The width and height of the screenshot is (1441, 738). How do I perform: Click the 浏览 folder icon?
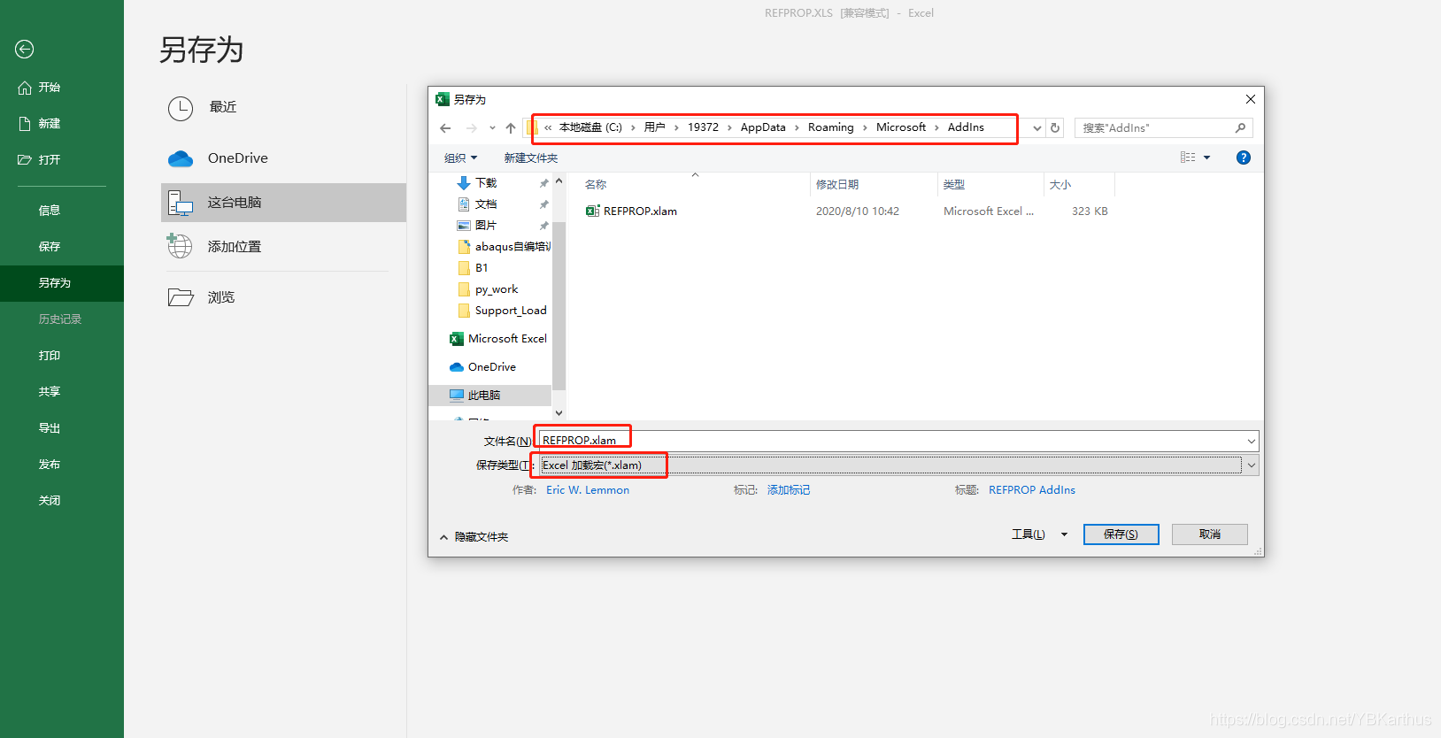click(x=180, y=297)
